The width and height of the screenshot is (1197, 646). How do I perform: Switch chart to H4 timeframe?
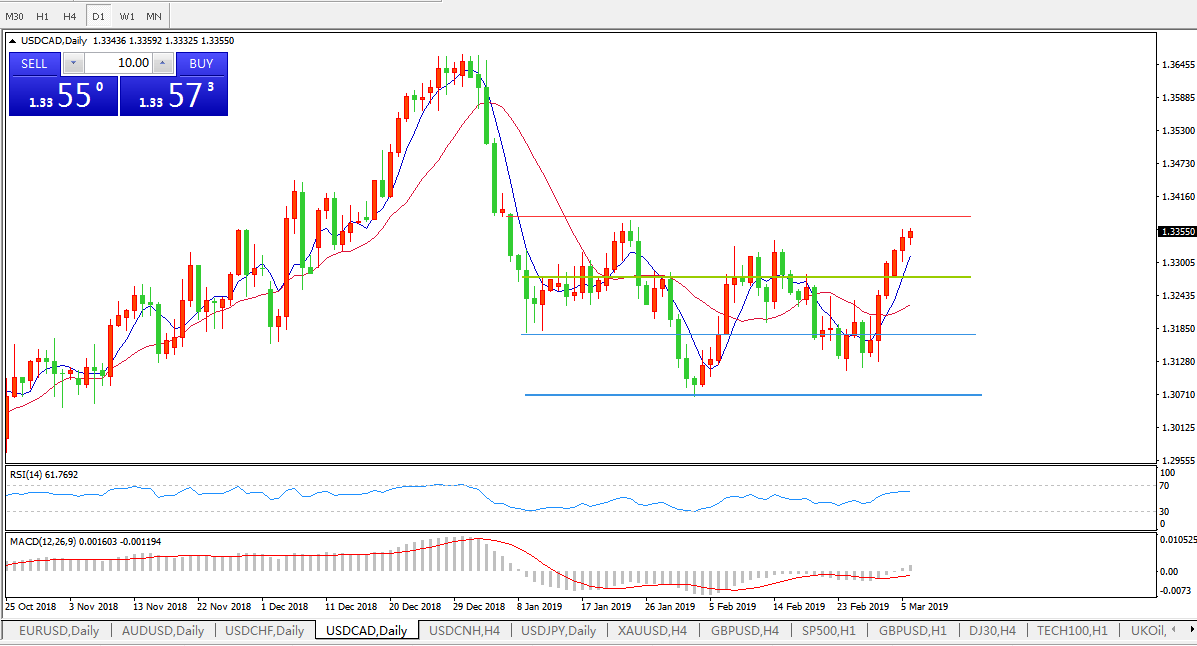tap(69, 16)
